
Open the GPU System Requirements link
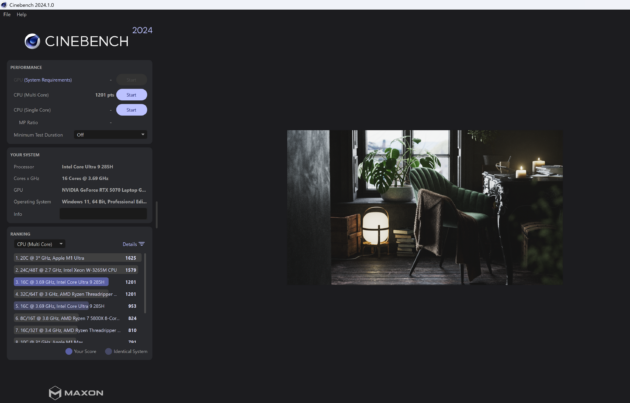point(41,79)
